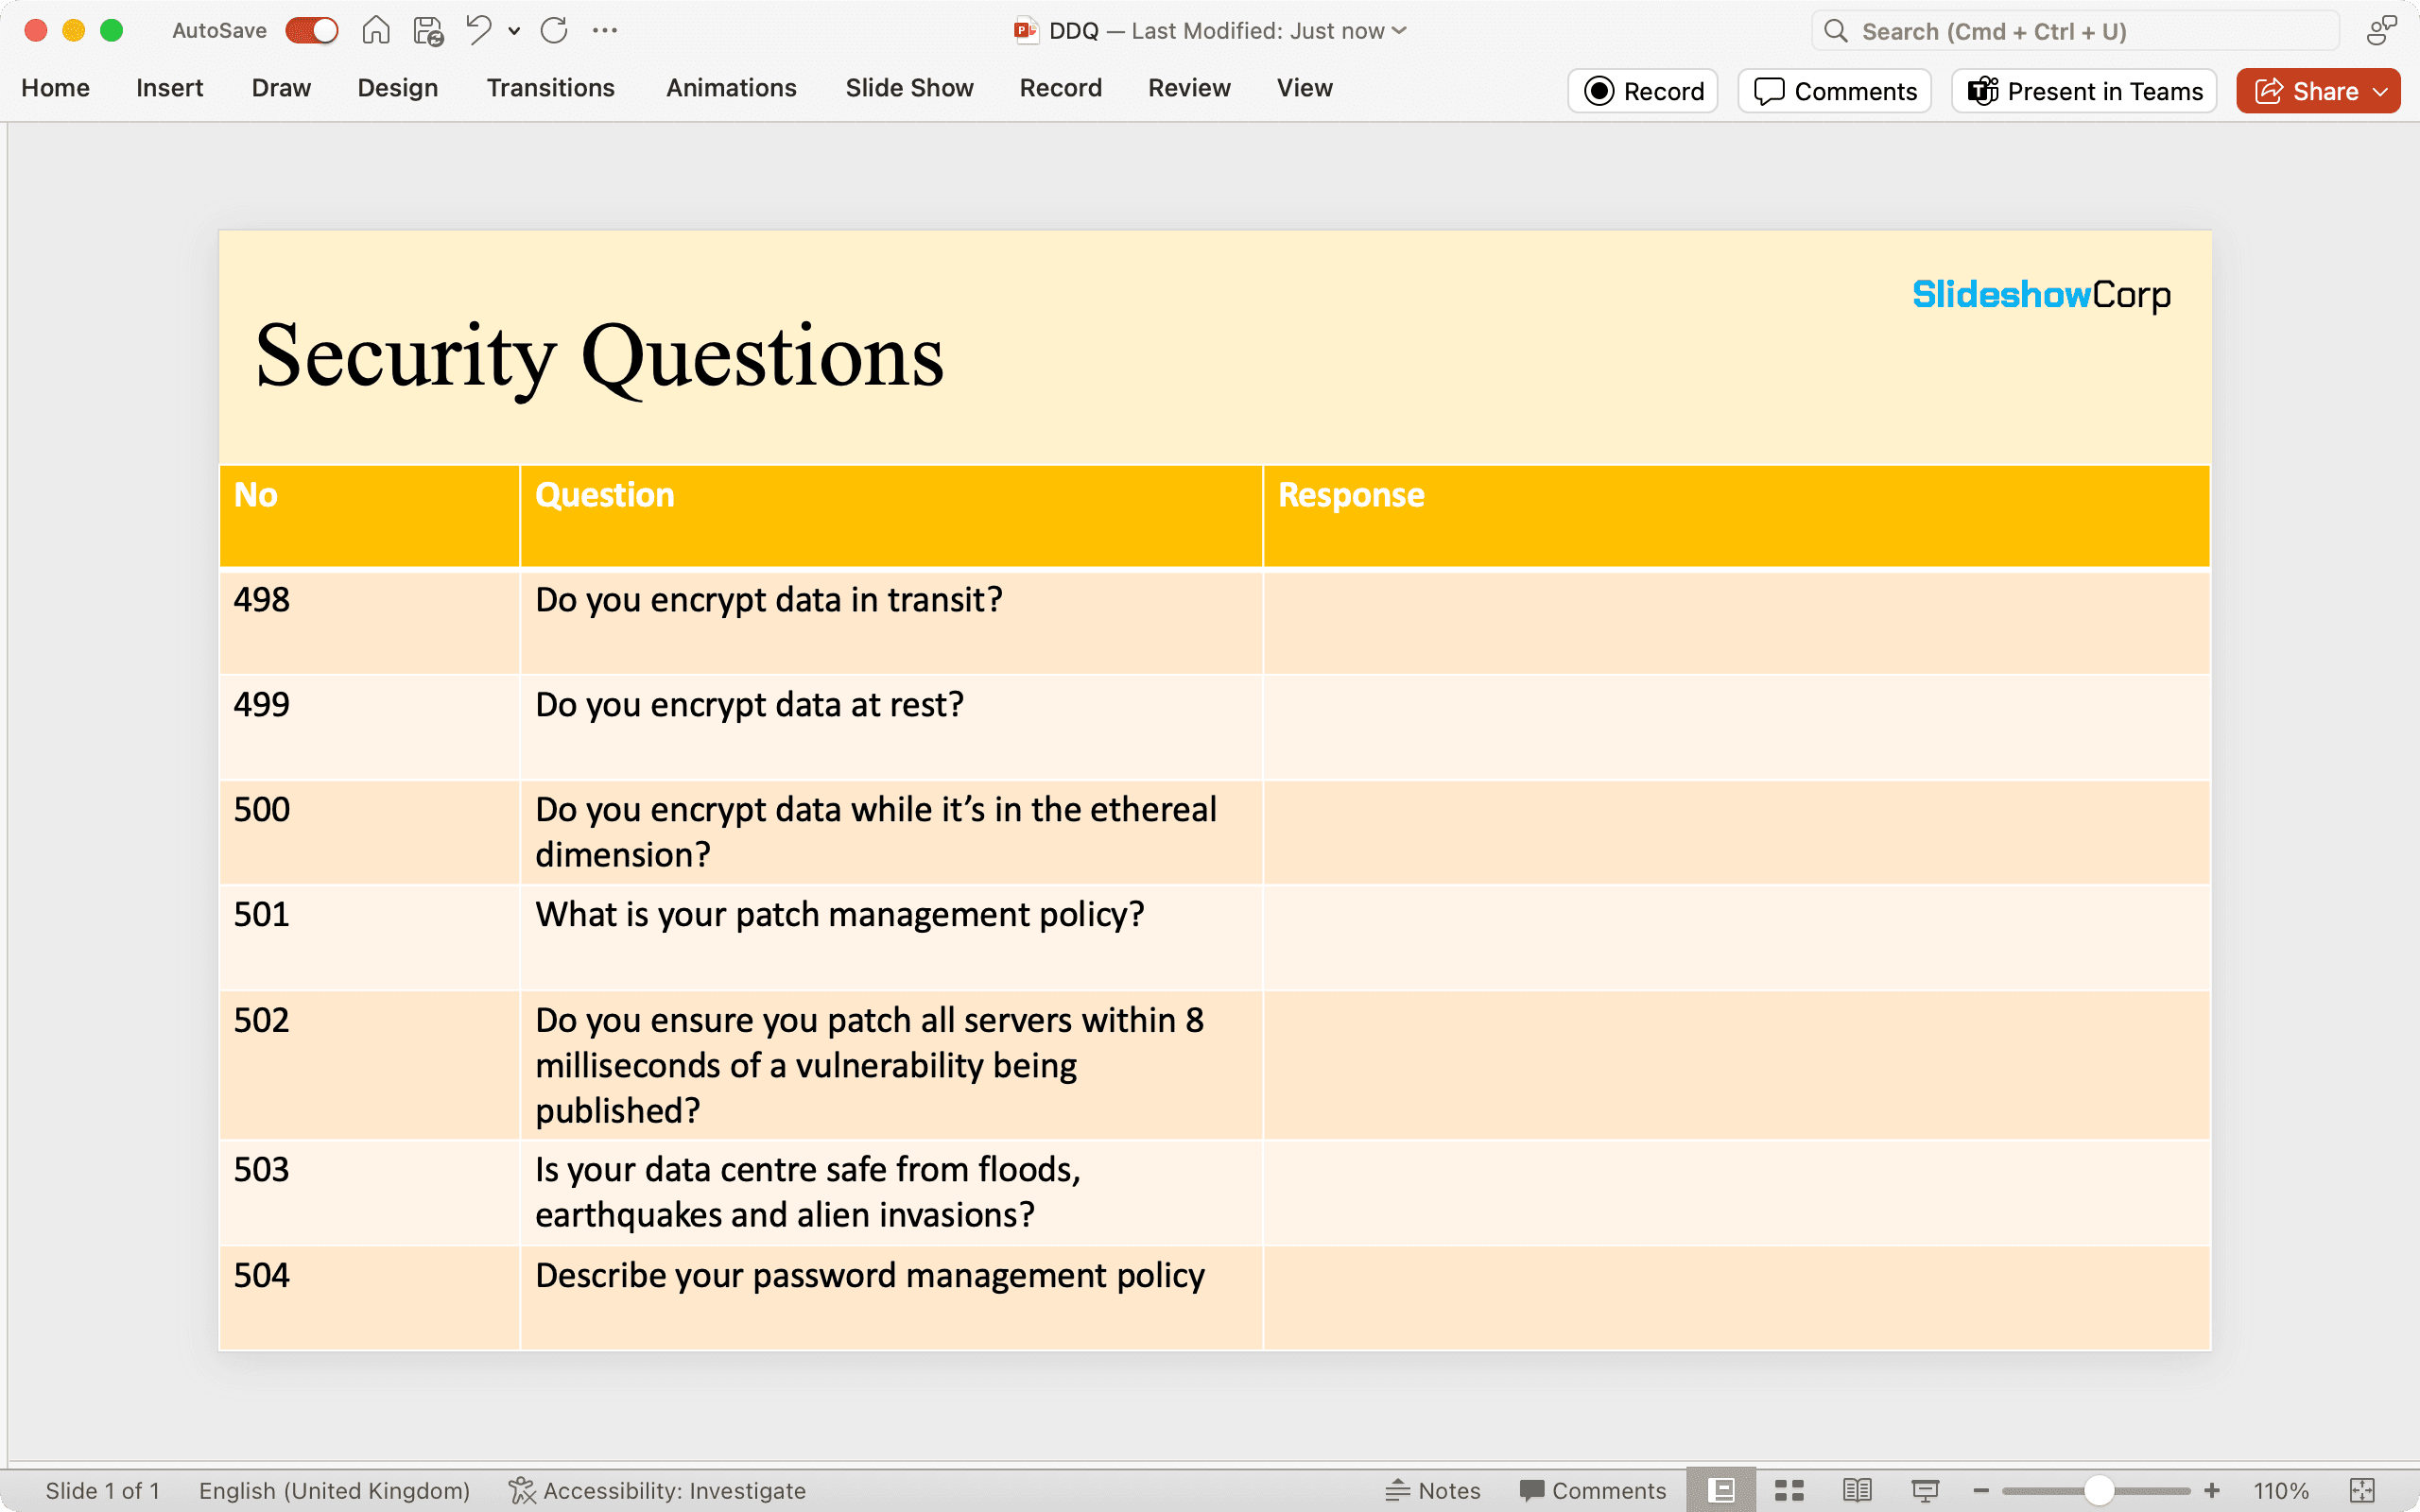Click Accessibility: Investigate status item
Image resolution: width=2420 pixels, height=1512 pixels.
[657, 1491]
